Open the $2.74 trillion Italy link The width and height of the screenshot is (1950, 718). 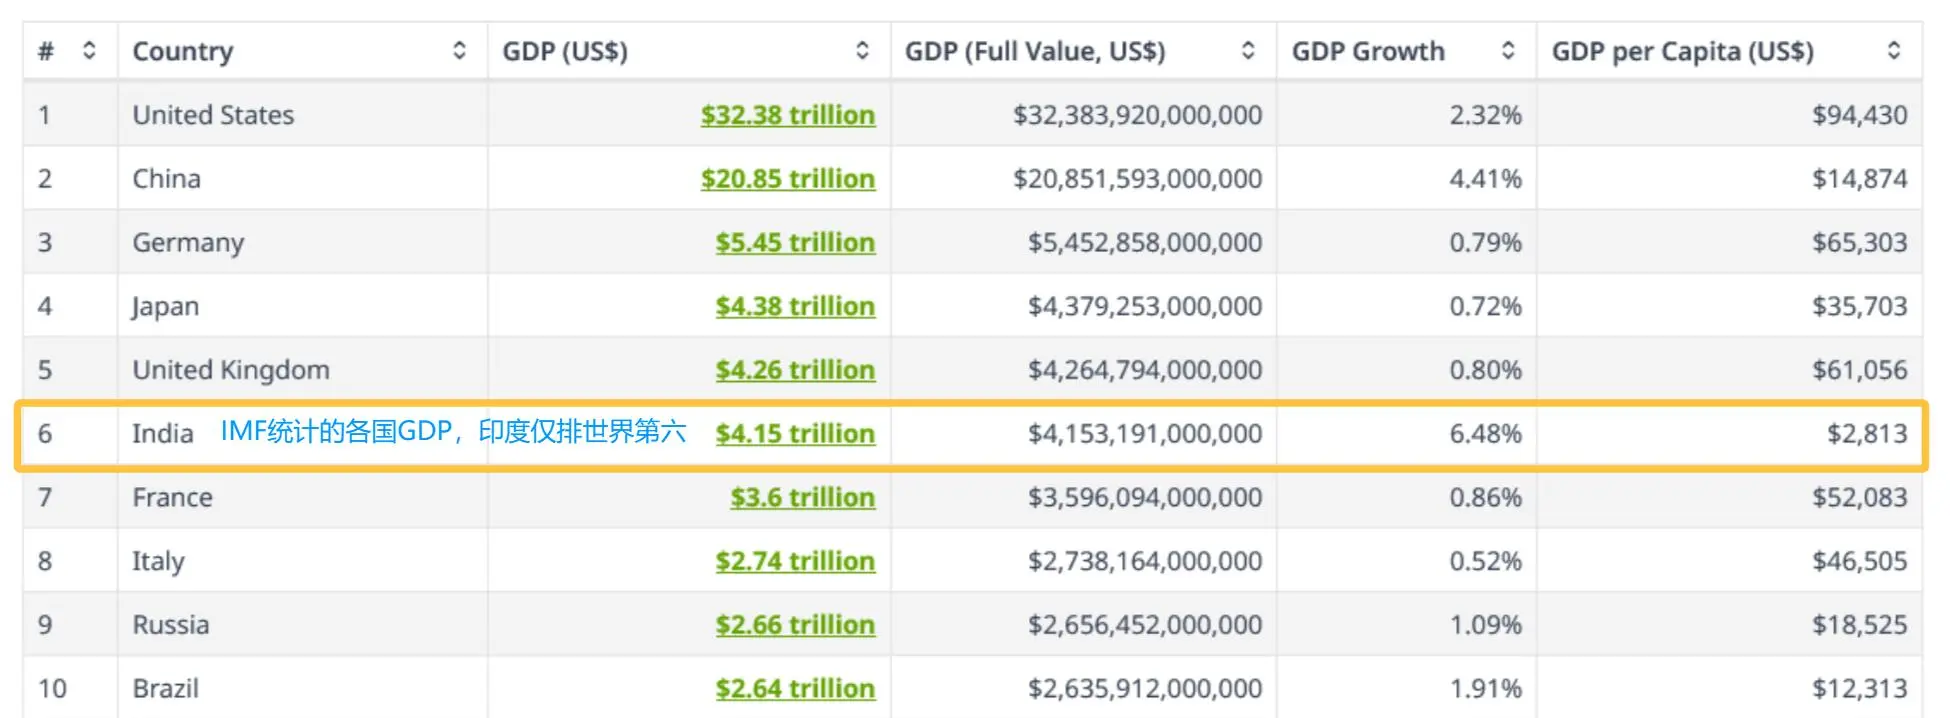(x=795, y=561)
